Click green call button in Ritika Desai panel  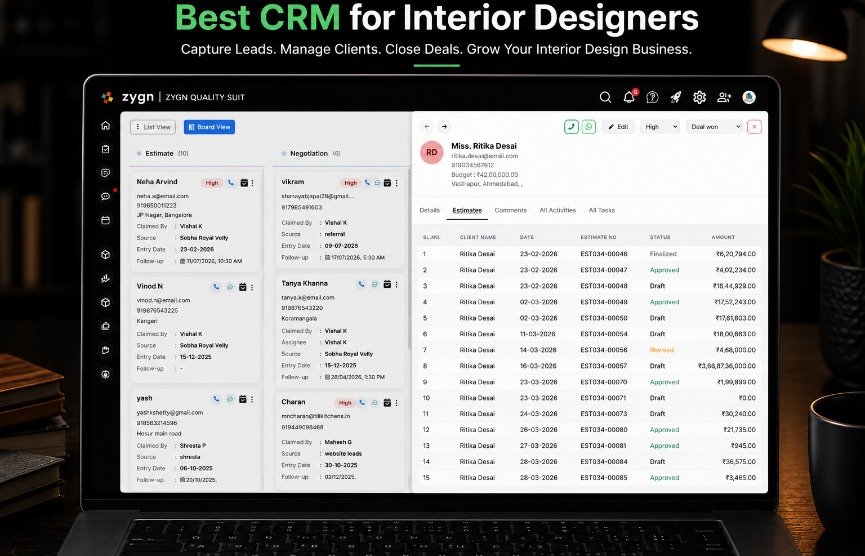571,127
